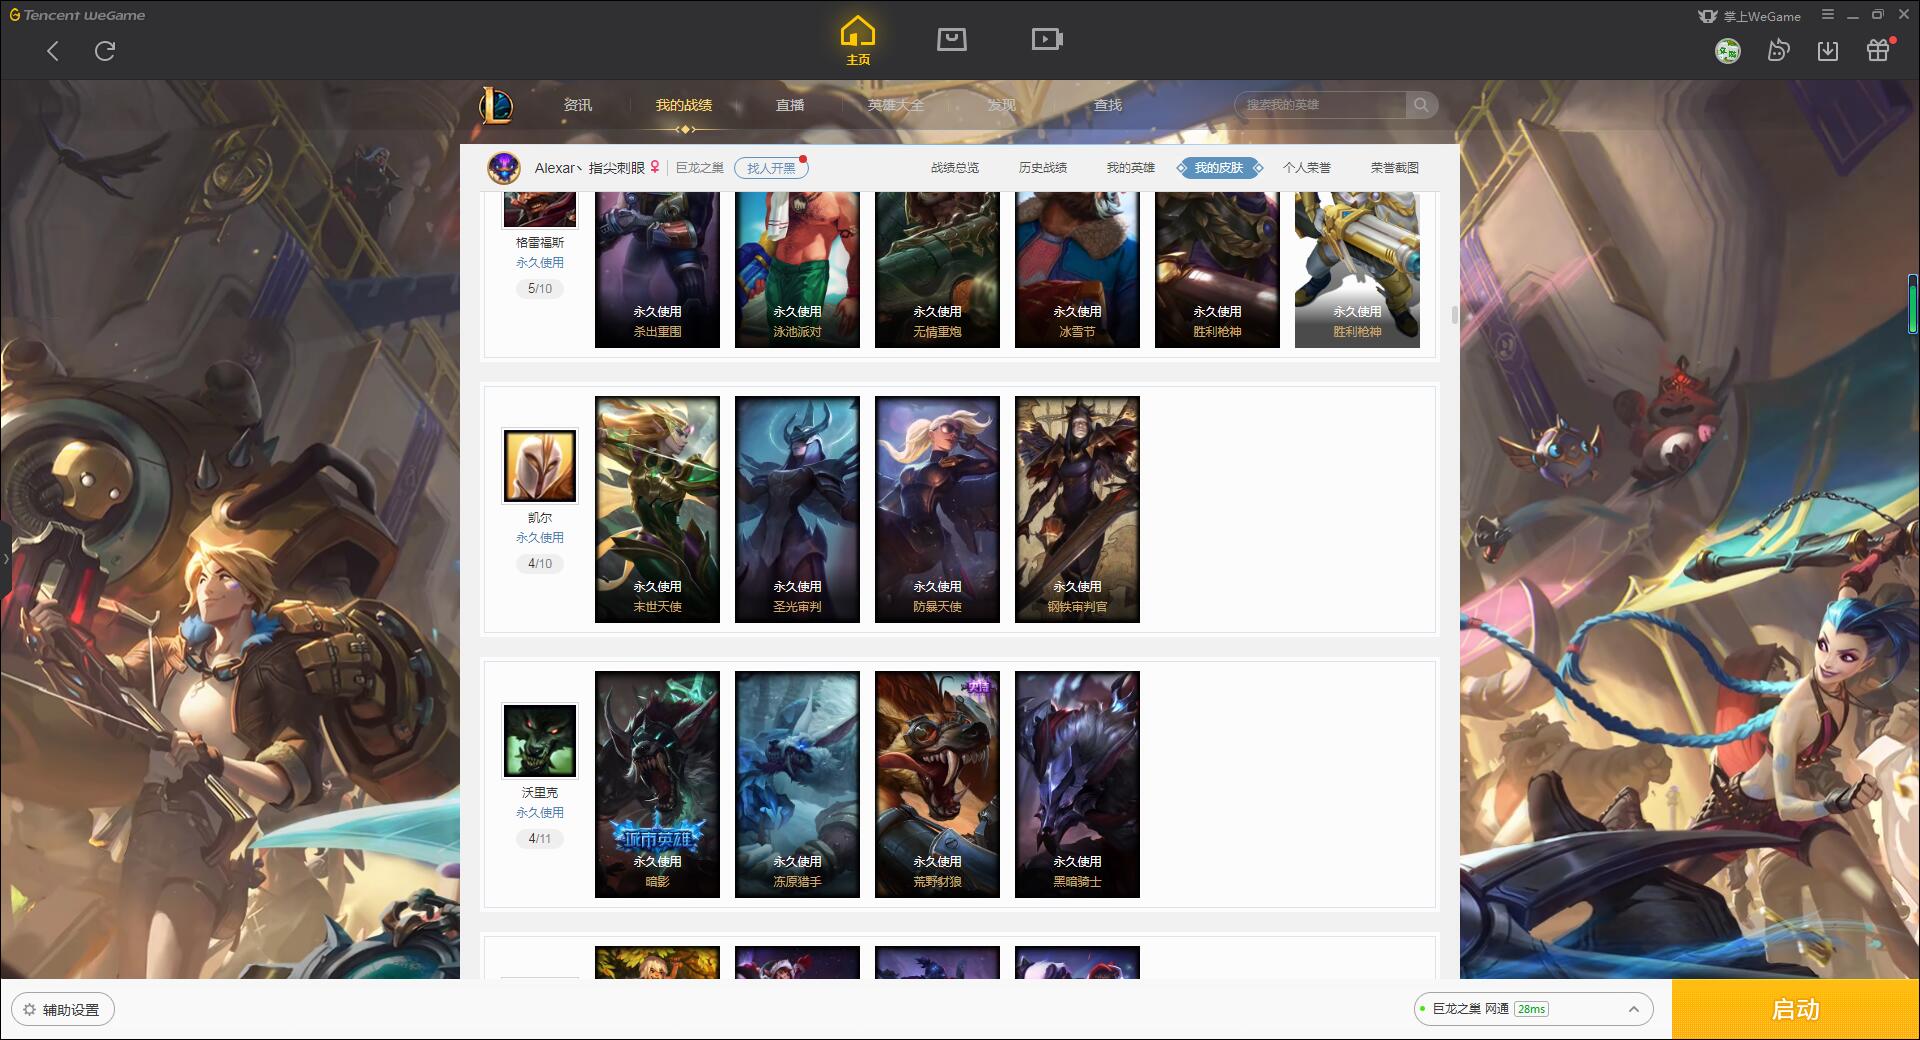Open the 荒野豺狼 skin card
The height and width of the screenshot is (1040, 1920).
pyautogui.click(x=937, y=784)
